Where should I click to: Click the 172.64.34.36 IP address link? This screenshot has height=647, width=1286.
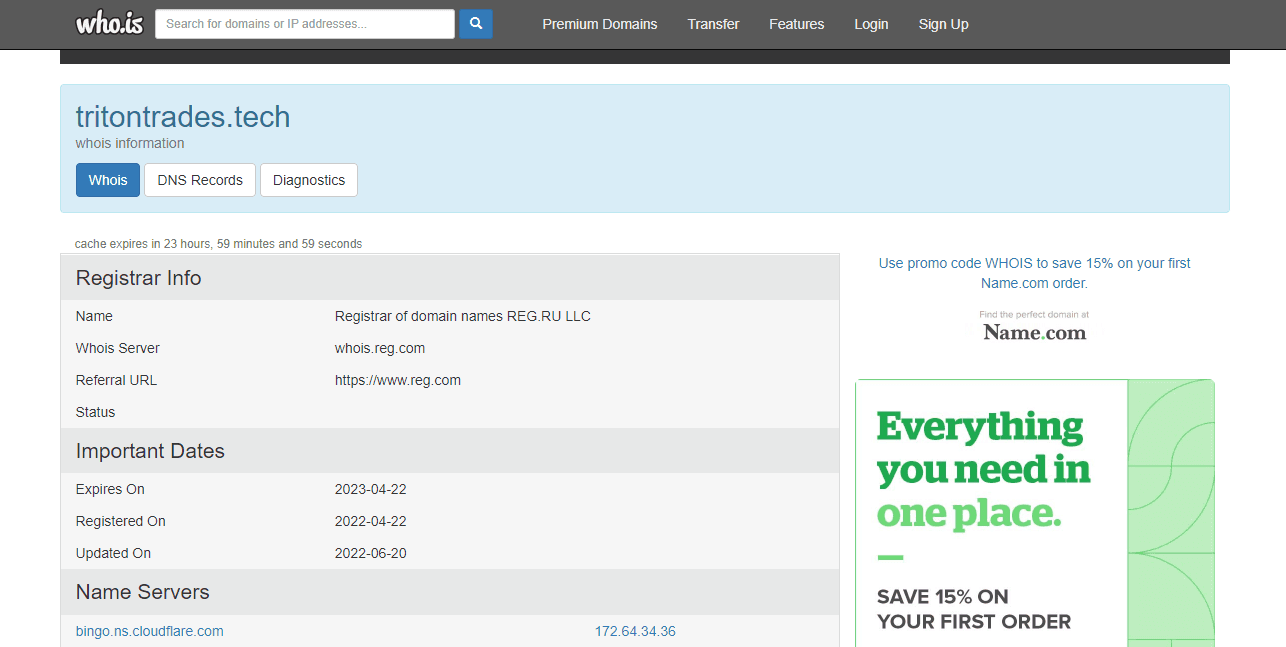click(635, 631)
